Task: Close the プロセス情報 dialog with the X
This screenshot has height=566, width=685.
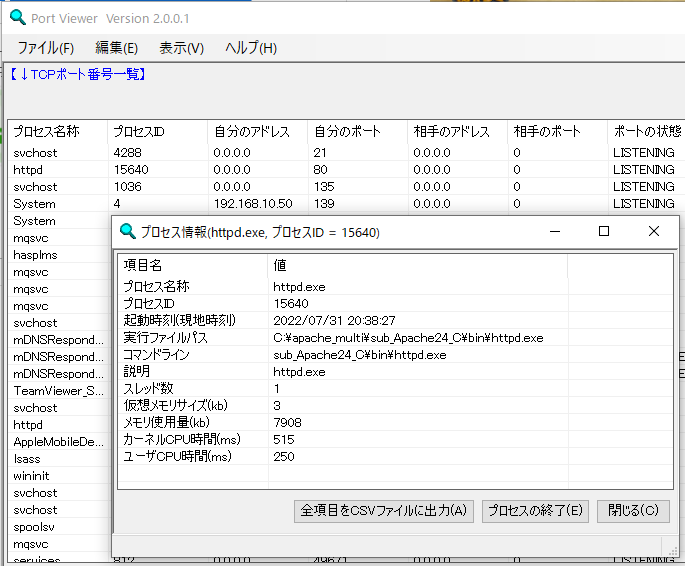Action: (654, 231)
